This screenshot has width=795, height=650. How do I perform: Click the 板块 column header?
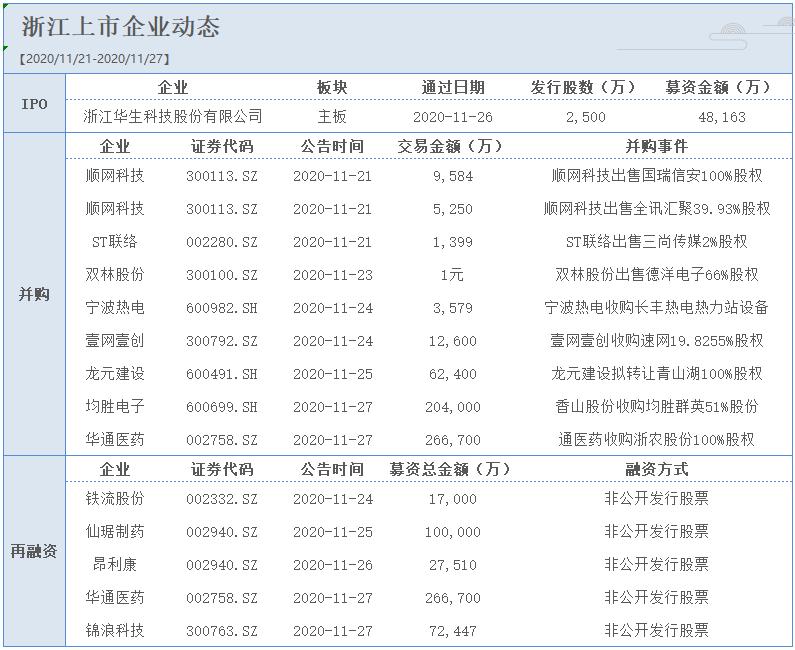point(332,87)
